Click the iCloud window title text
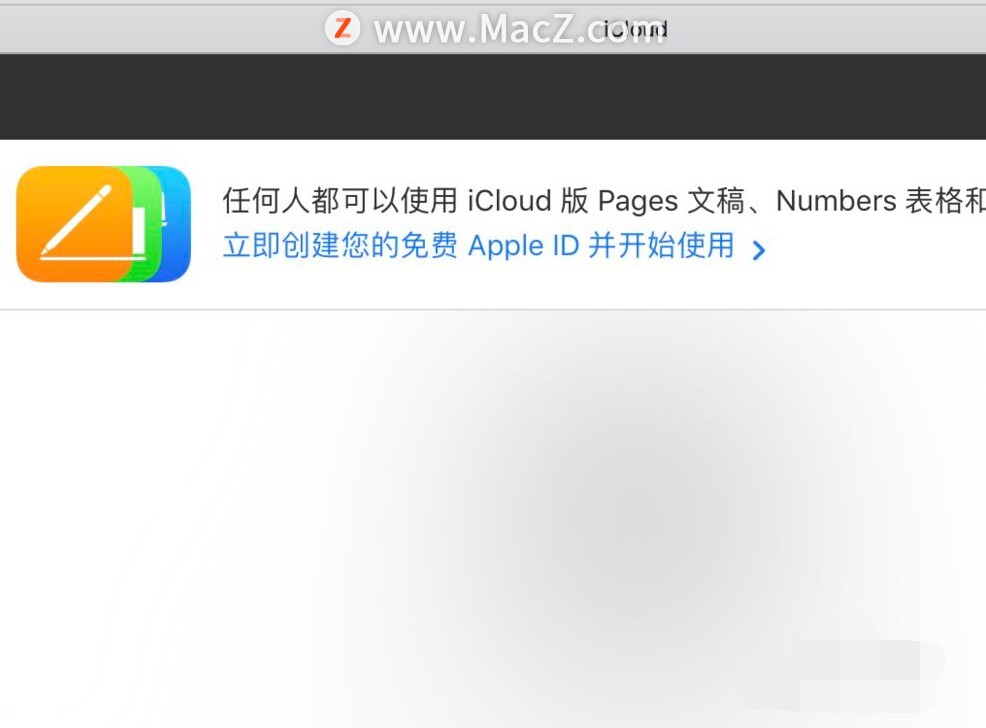 [635, 29]
